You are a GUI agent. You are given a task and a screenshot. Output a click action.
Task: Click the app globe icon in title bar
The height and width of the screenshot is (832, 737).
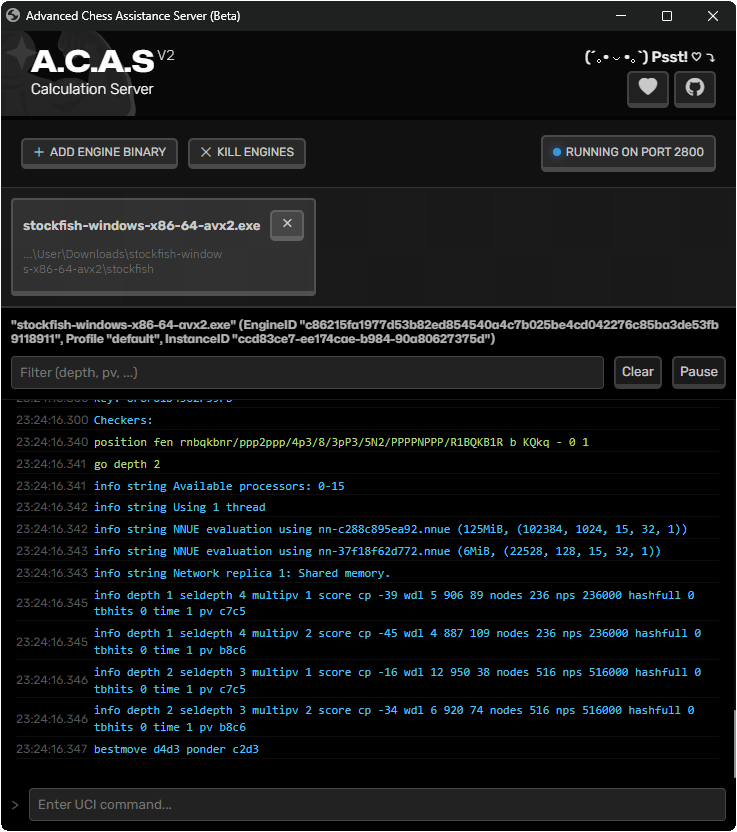point(13,15)
